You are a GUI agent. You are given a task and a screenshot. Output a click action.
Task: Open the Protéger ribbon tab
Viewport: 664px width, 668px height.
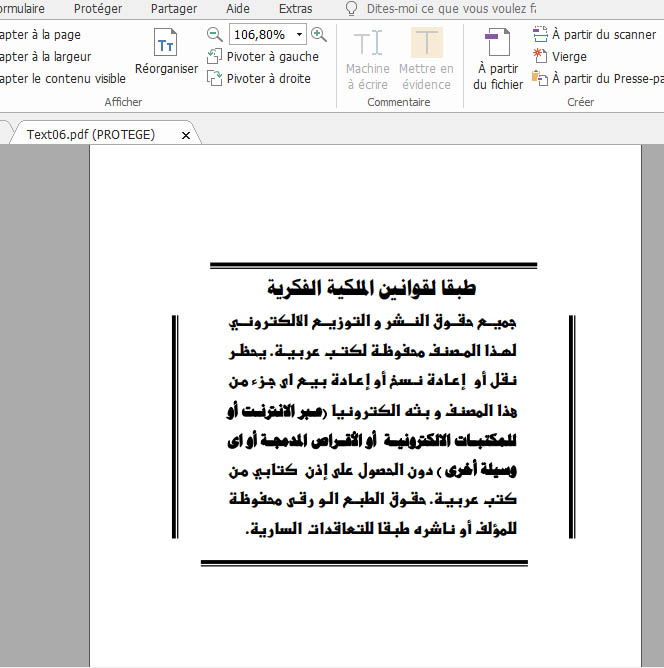click(98, 9)
